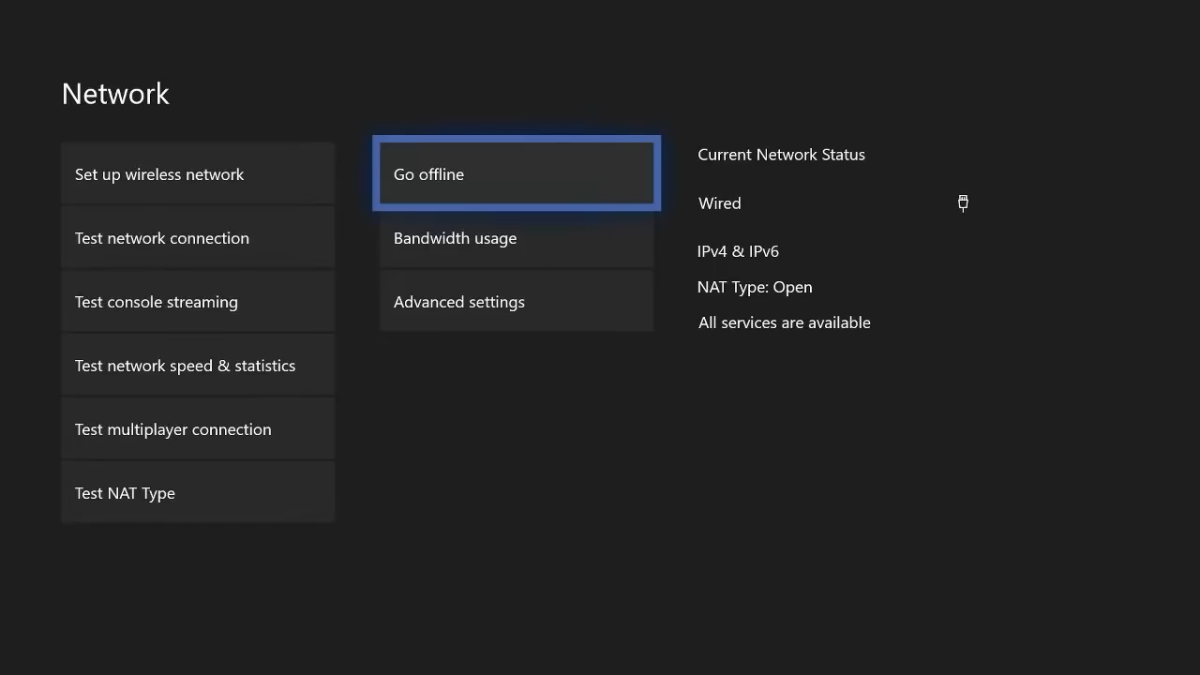
Task: Select the Wired connection label
Action: click(719, 203)
